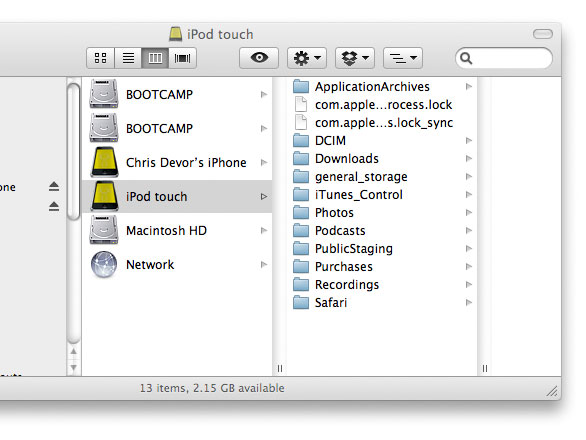Open the Podcasts folder icon
586x440 pixels.
click(x=301, y=230)
